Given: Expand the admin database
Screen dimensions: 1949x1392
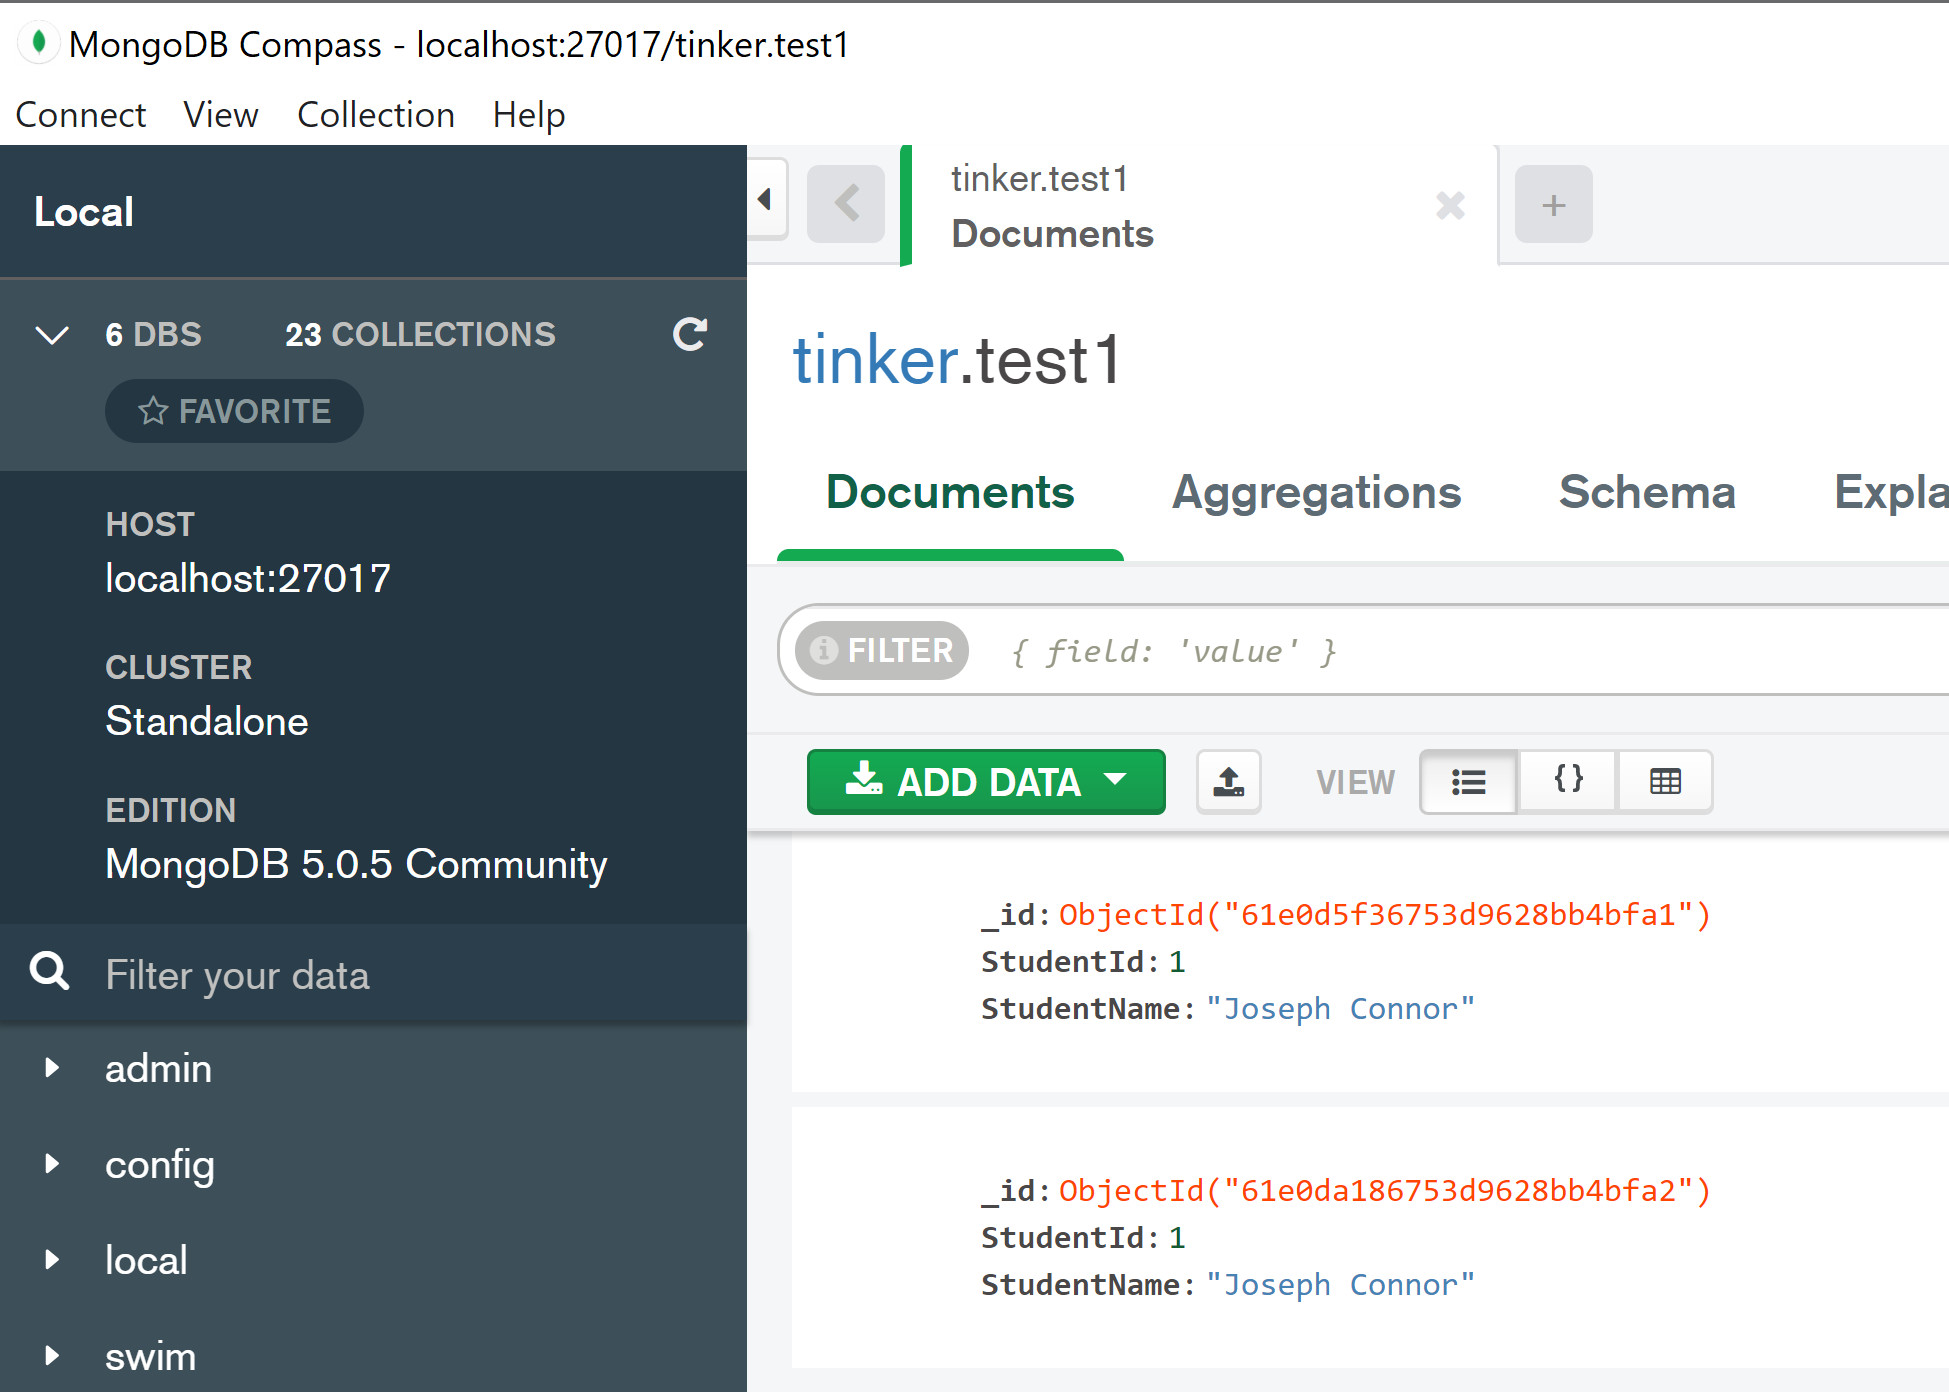Looking at the screenshot, I should (x=52, y=1068).
